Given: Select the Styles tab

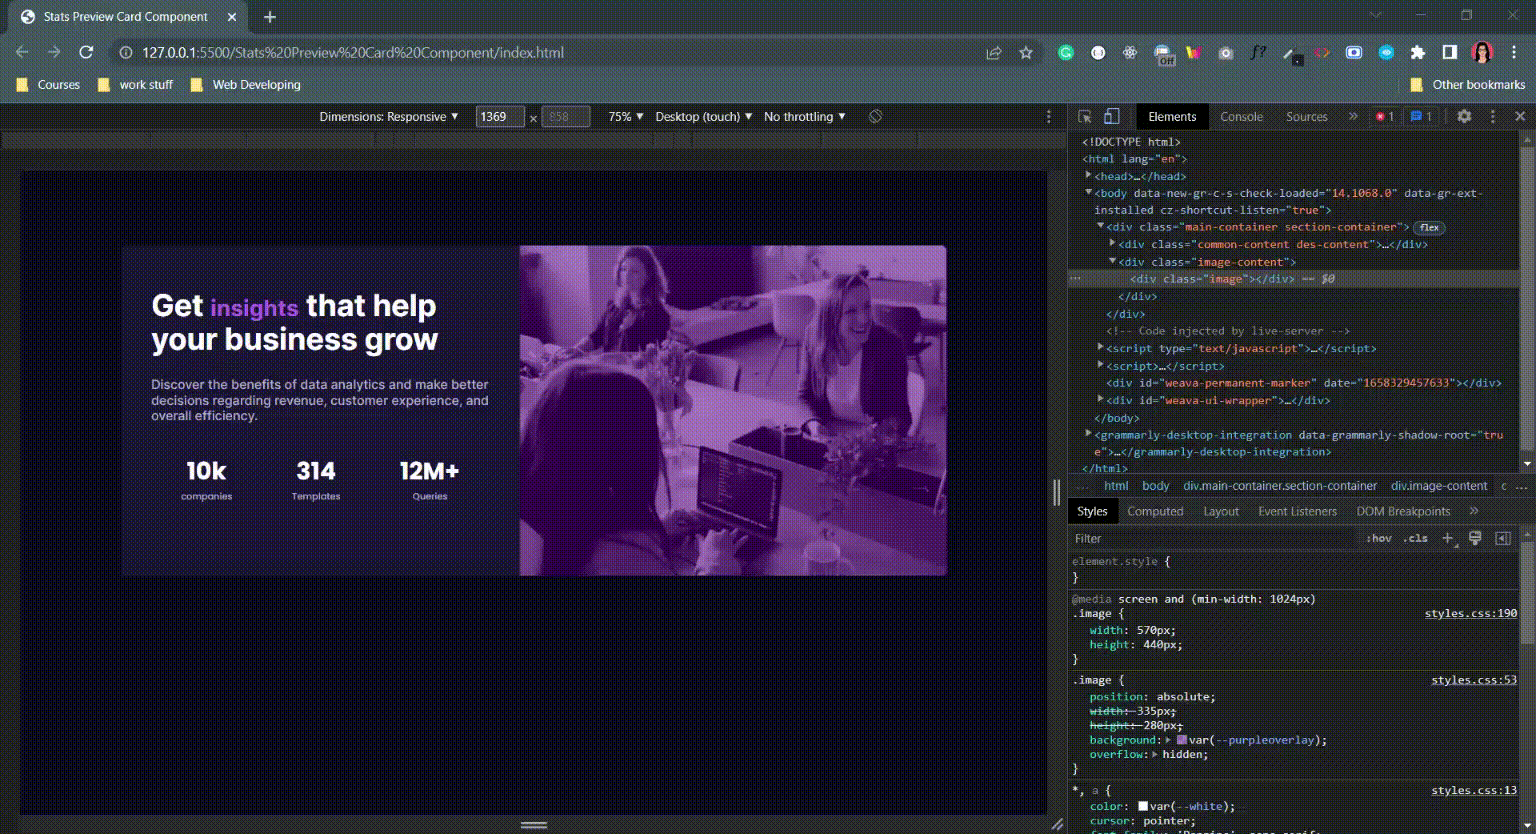Looking at the screenshot, I should tap(1092, 511).
